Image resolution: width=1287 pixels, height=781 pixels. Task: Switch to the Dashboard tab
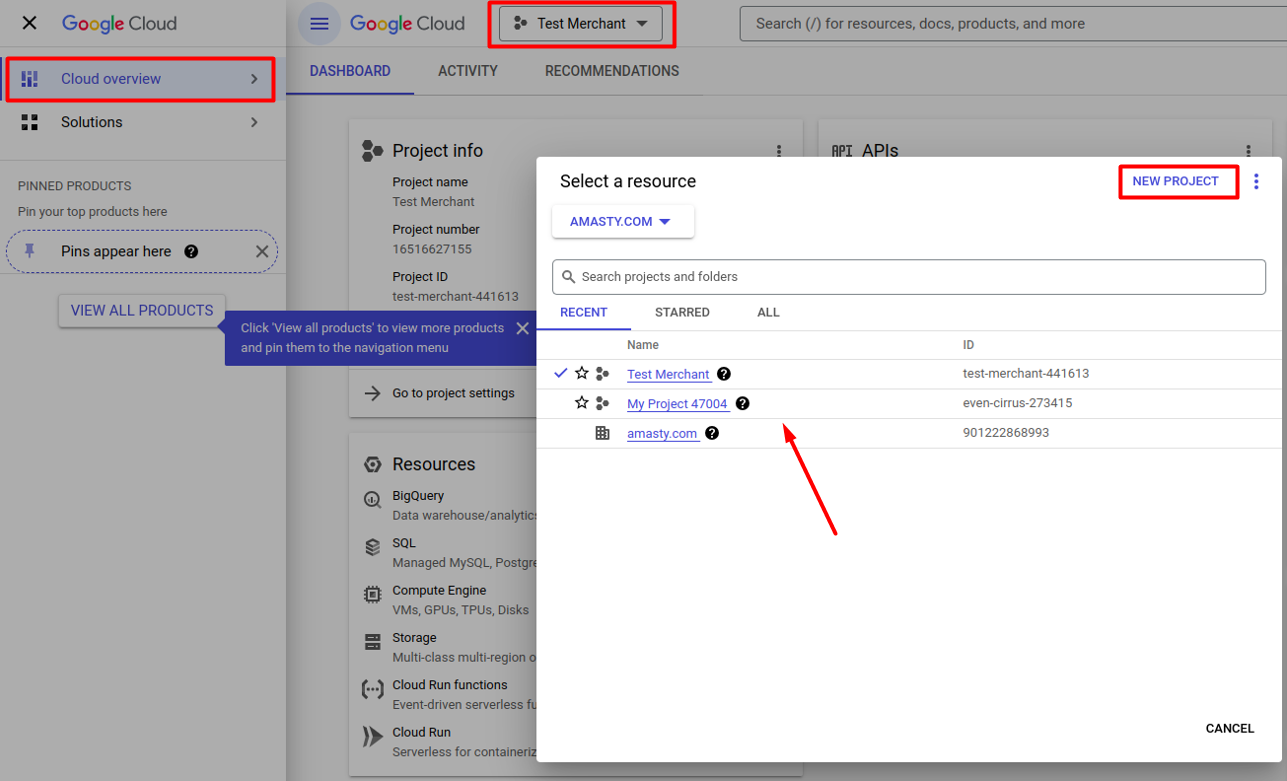tap(350, 71)
